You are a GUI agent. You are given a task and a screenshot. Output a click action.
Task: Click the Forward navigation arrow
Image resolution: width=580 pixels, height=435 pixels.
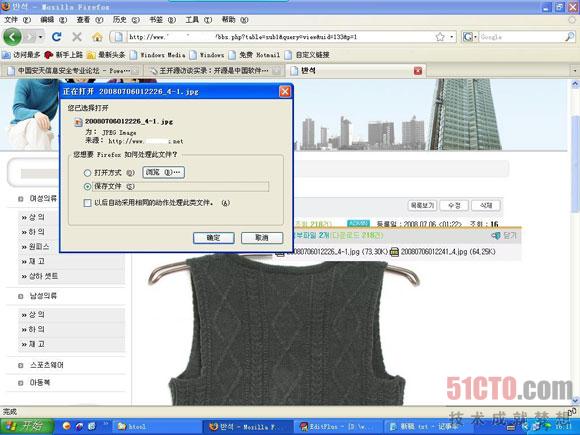30,37
